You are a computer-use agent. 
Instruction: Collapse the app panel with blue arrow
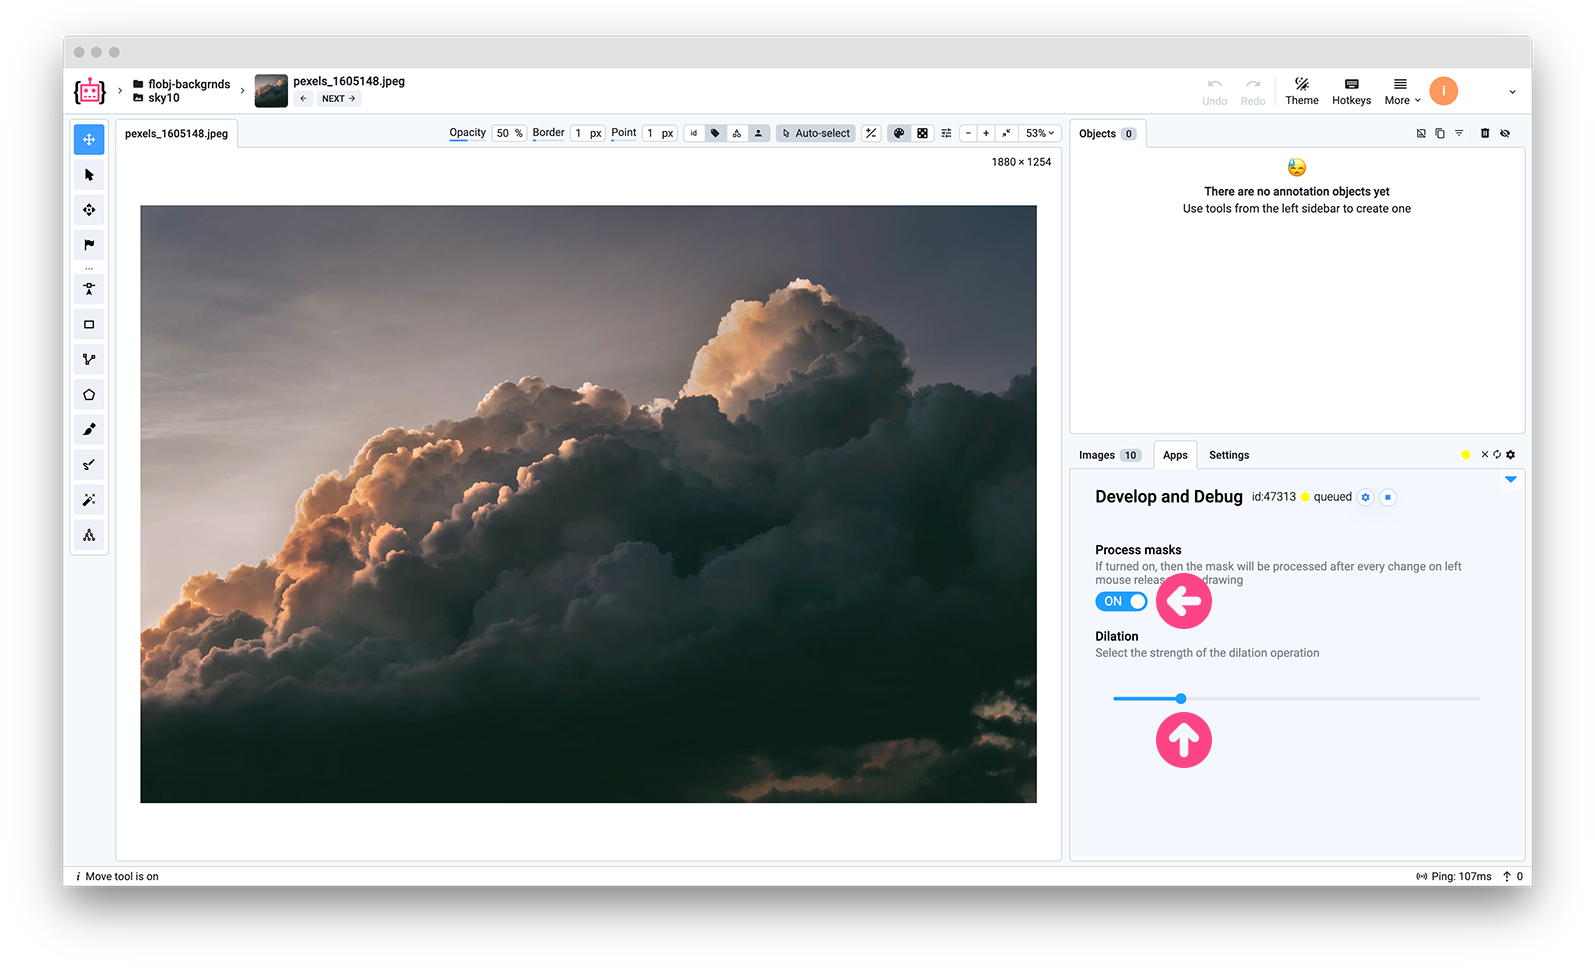pyautogui.click(x=1510, y=480)
